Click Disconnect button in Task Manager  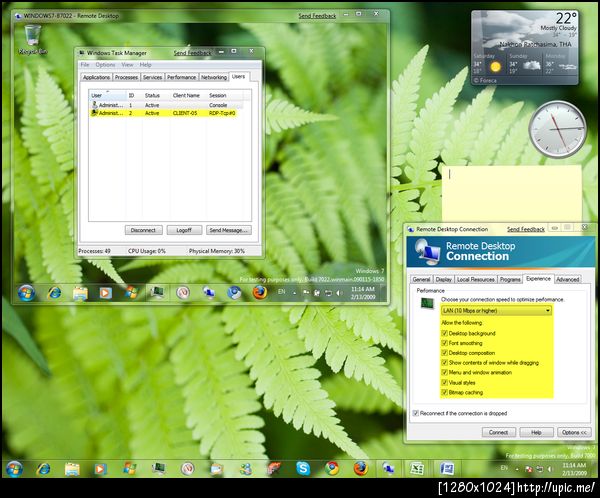coord(143,230)
